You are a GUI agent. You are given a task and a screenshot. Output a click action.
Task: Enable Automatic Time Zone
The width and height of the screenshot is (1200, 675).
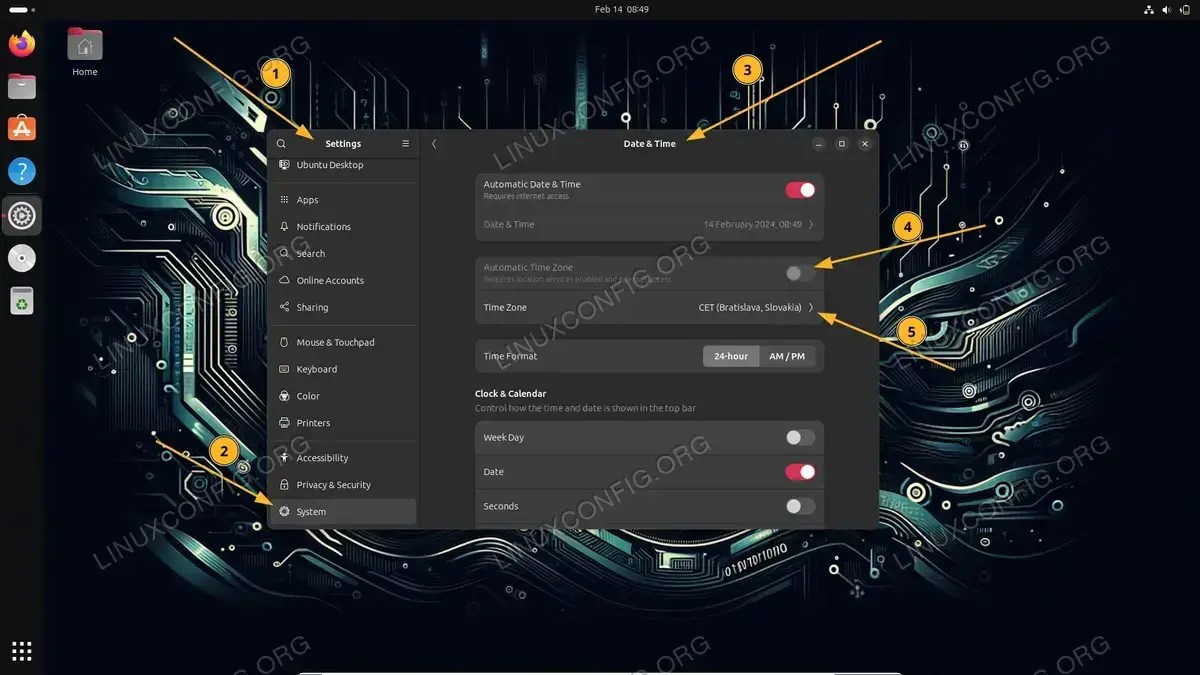798,272
